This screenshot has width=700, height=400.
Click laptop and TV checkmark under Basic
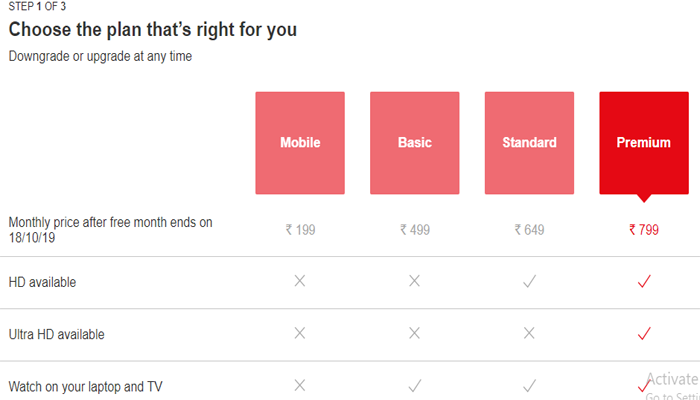point(415,385)
